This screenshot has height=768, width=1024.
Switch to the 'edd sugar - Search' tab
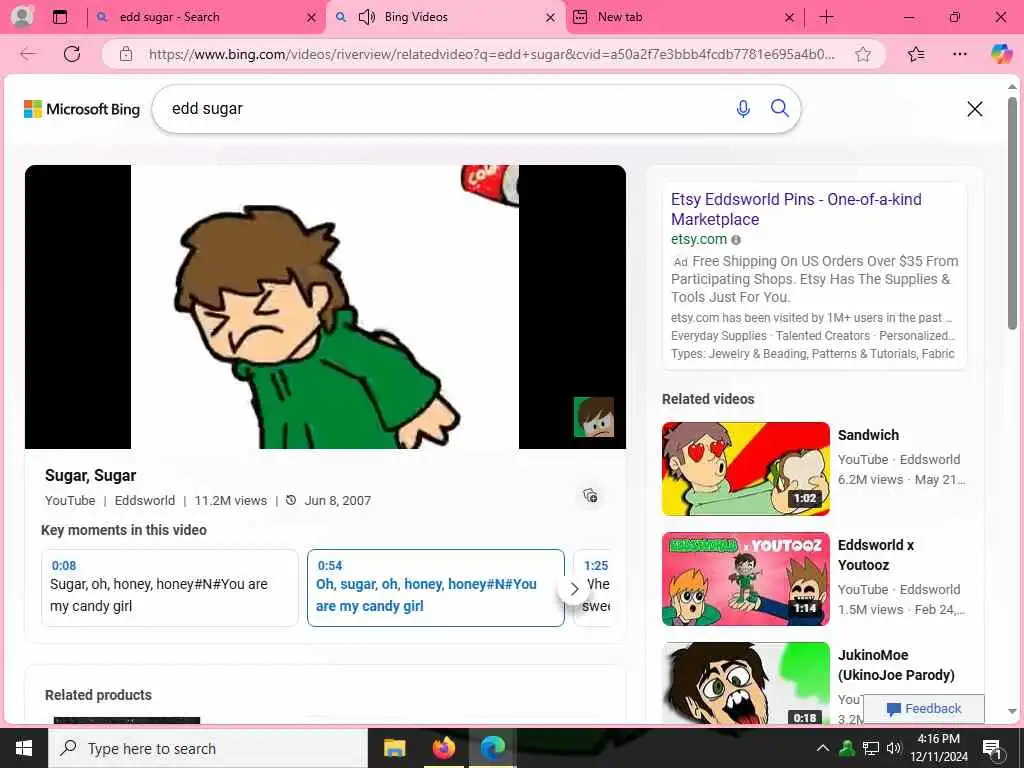pos(169,17)
